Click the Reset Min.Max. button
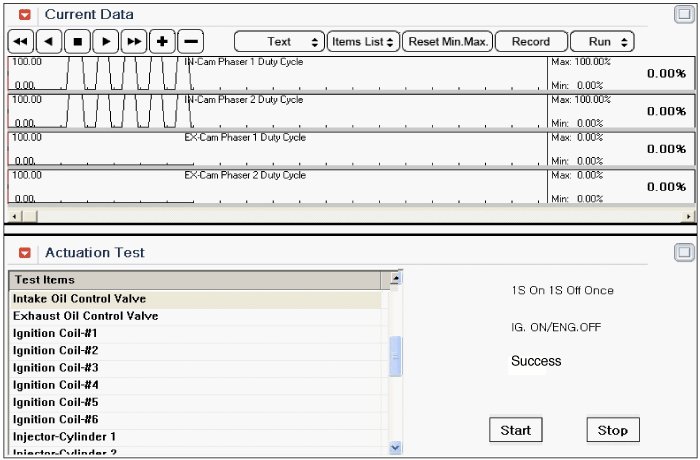 coord(447,42)
